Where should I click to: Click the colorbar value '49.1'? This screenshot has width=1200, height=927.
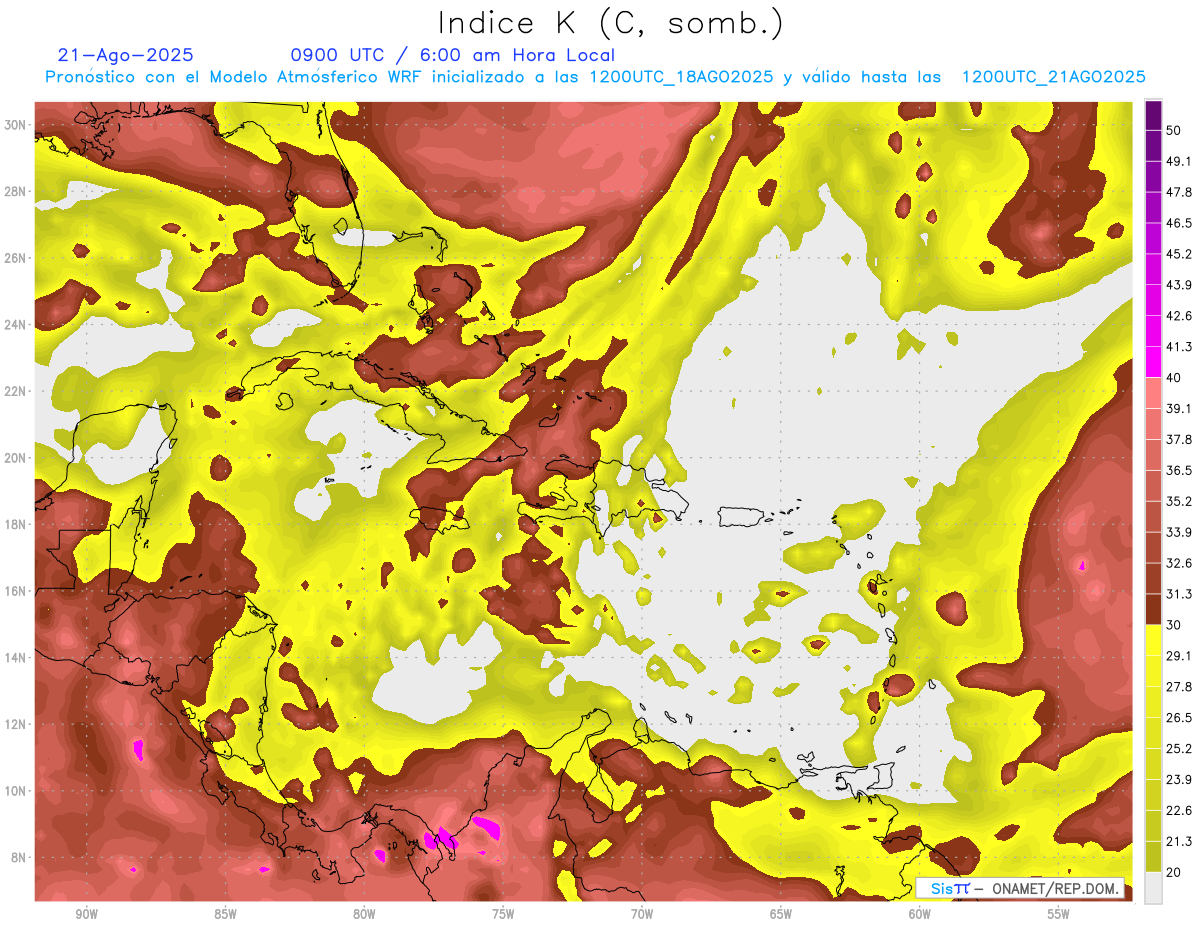click(1178, 161)
